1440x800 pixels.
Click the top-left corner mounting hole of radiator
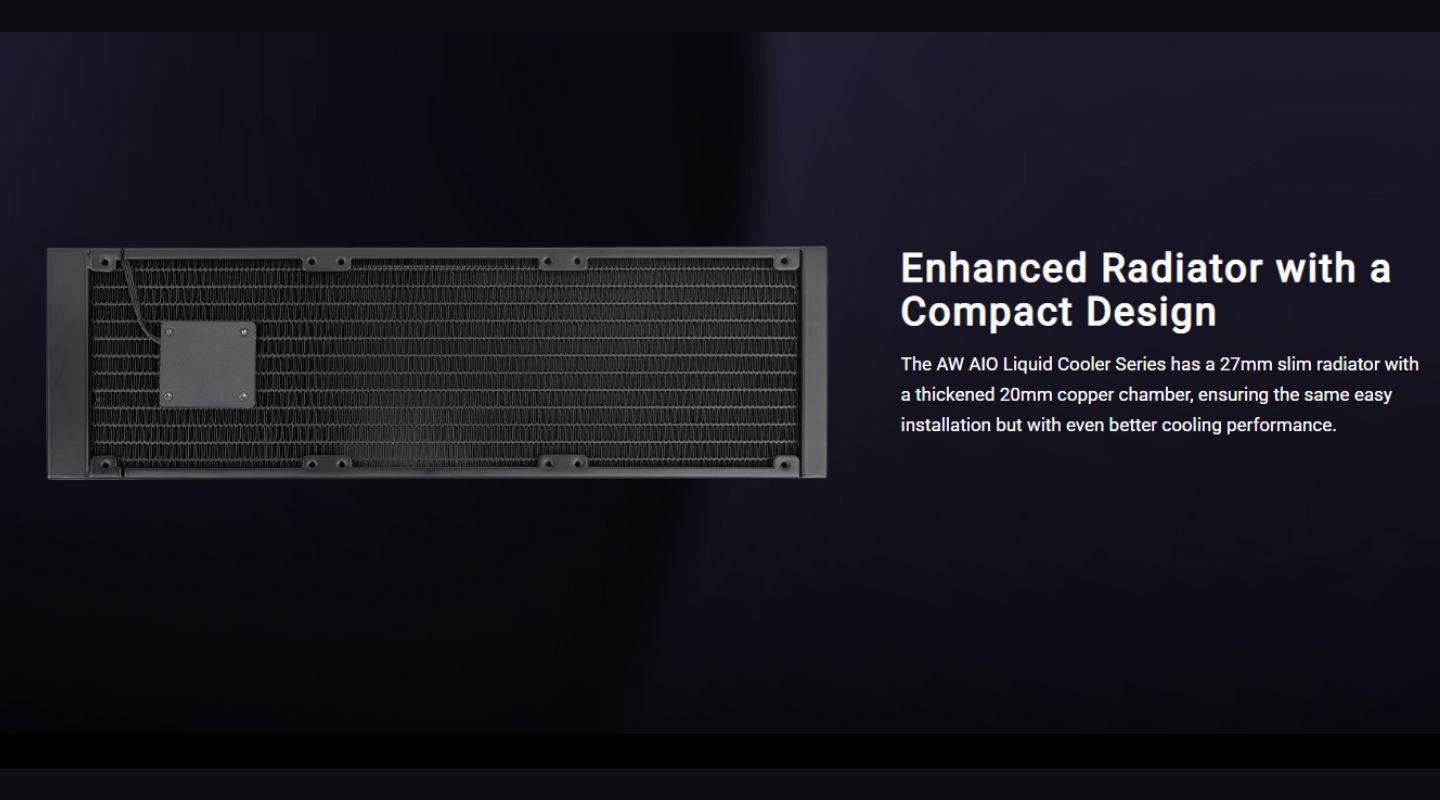click(103, 262)
